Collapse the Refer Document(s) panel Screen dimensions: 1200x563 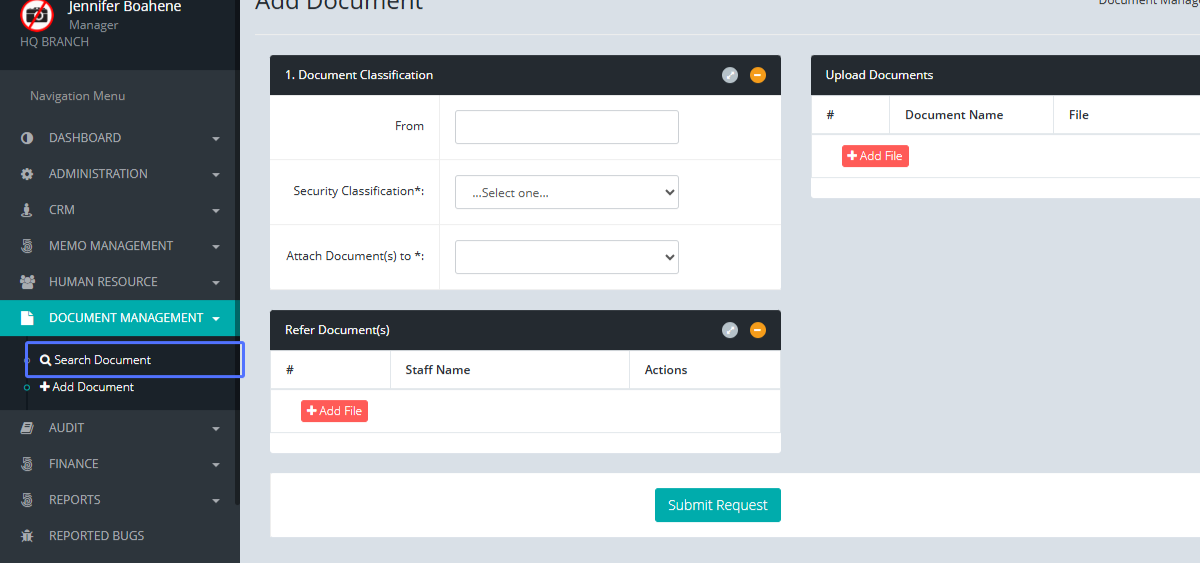(x=758, y=330)
